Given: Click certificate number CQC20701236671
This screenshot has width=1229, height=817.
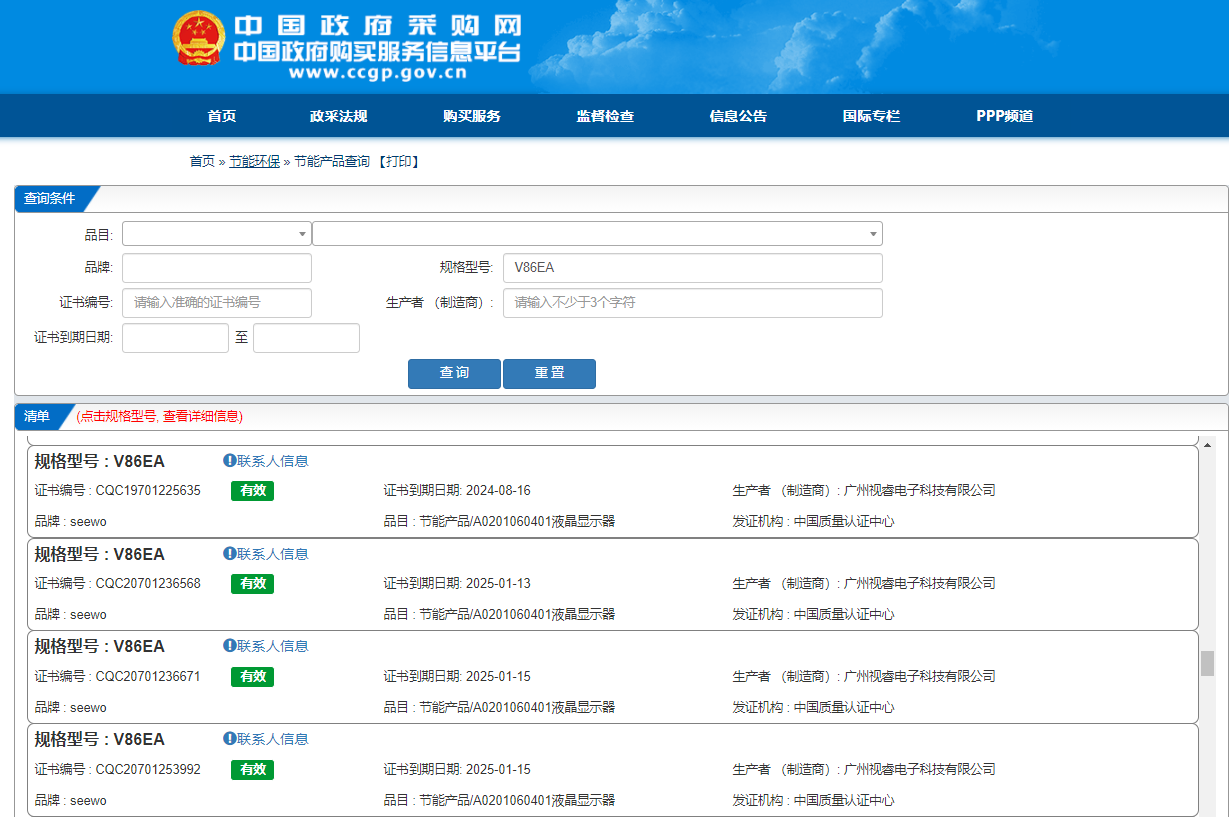Looking at the screenshot, I should click(x=148, y=676).
